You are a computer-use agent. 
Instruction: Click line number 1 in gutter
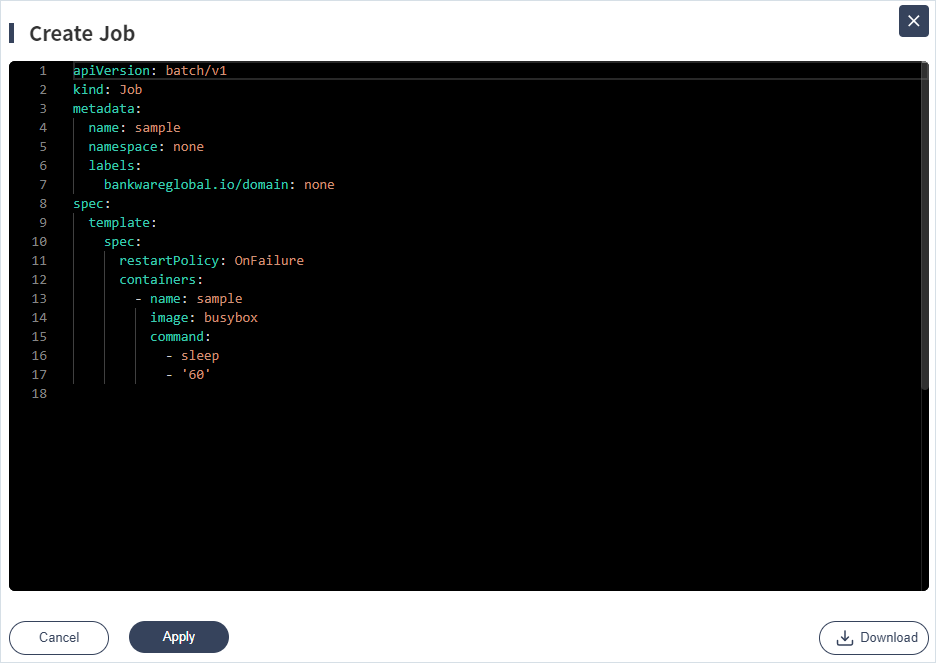click(x=43, y=71)
